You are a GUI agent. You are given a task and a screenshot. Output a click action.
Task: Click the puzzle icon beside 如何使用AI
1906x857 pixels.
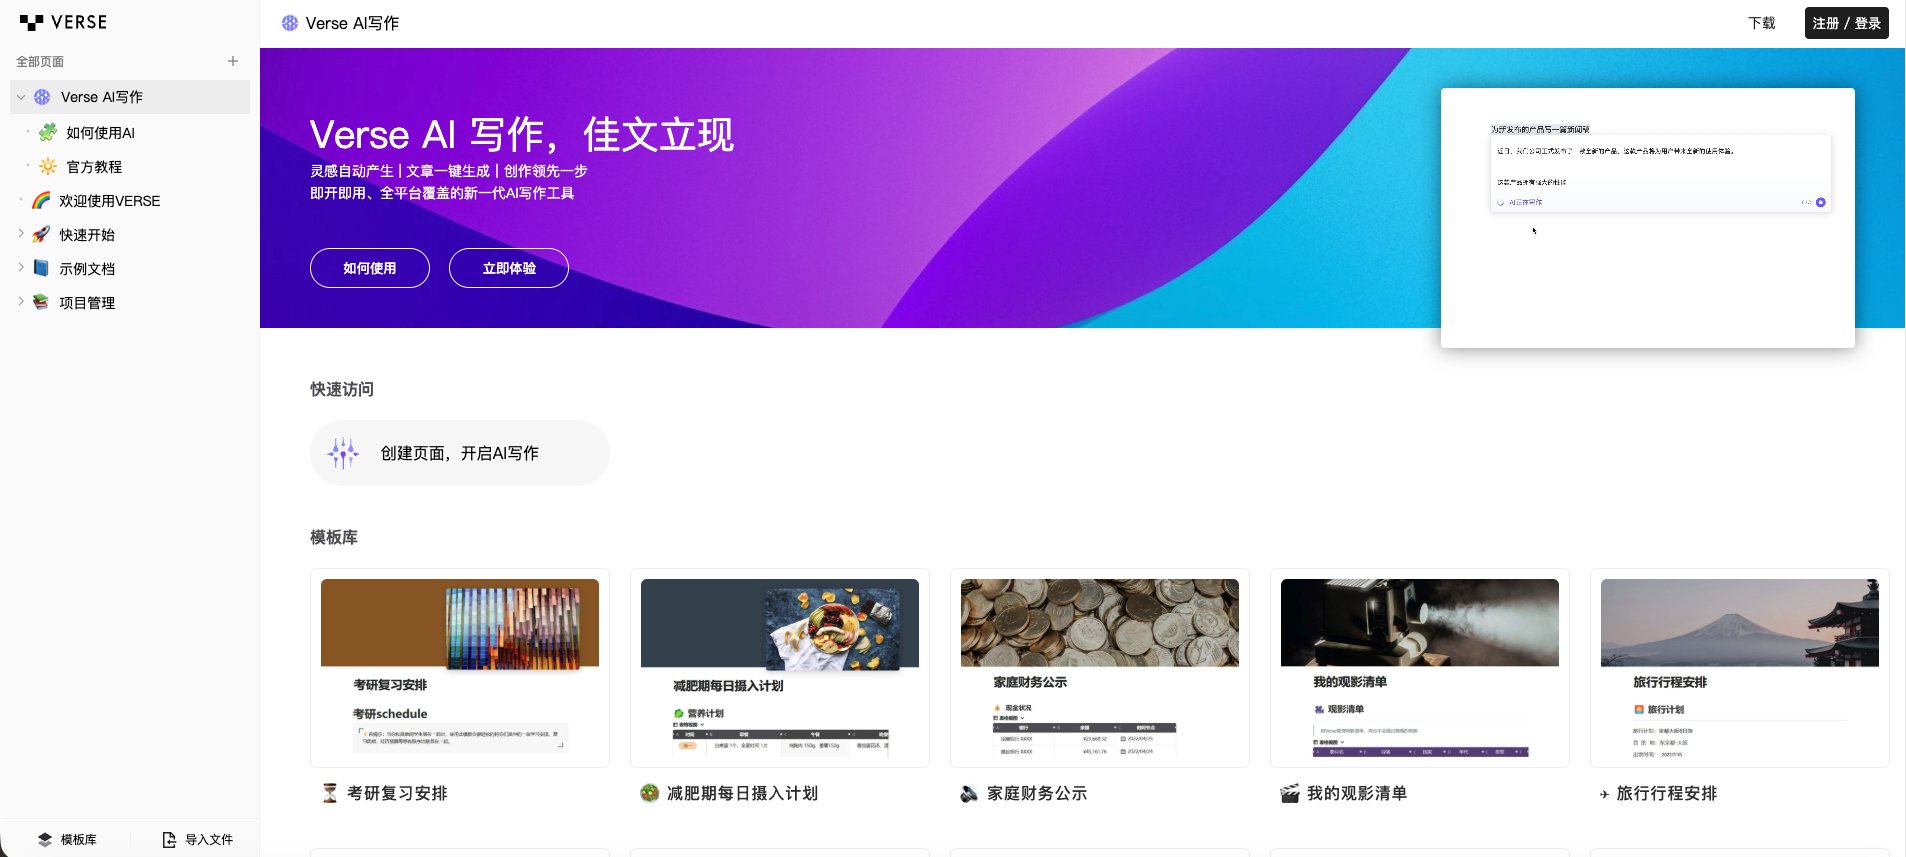click(47, 132)
